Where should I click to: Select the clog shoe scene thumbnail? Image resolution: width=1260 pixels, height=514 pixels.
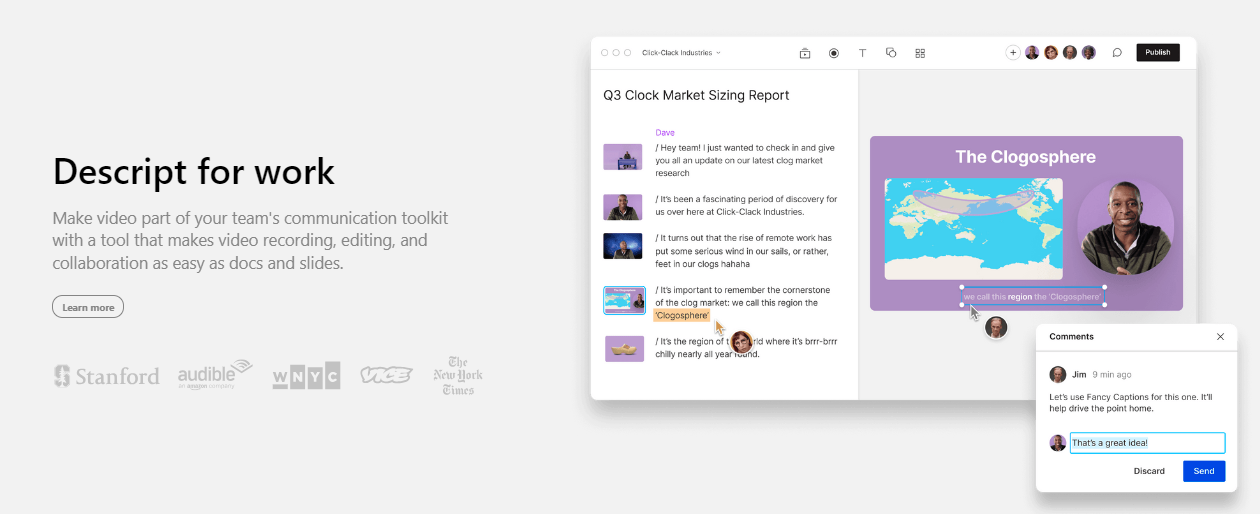click(x=623, y=348)
